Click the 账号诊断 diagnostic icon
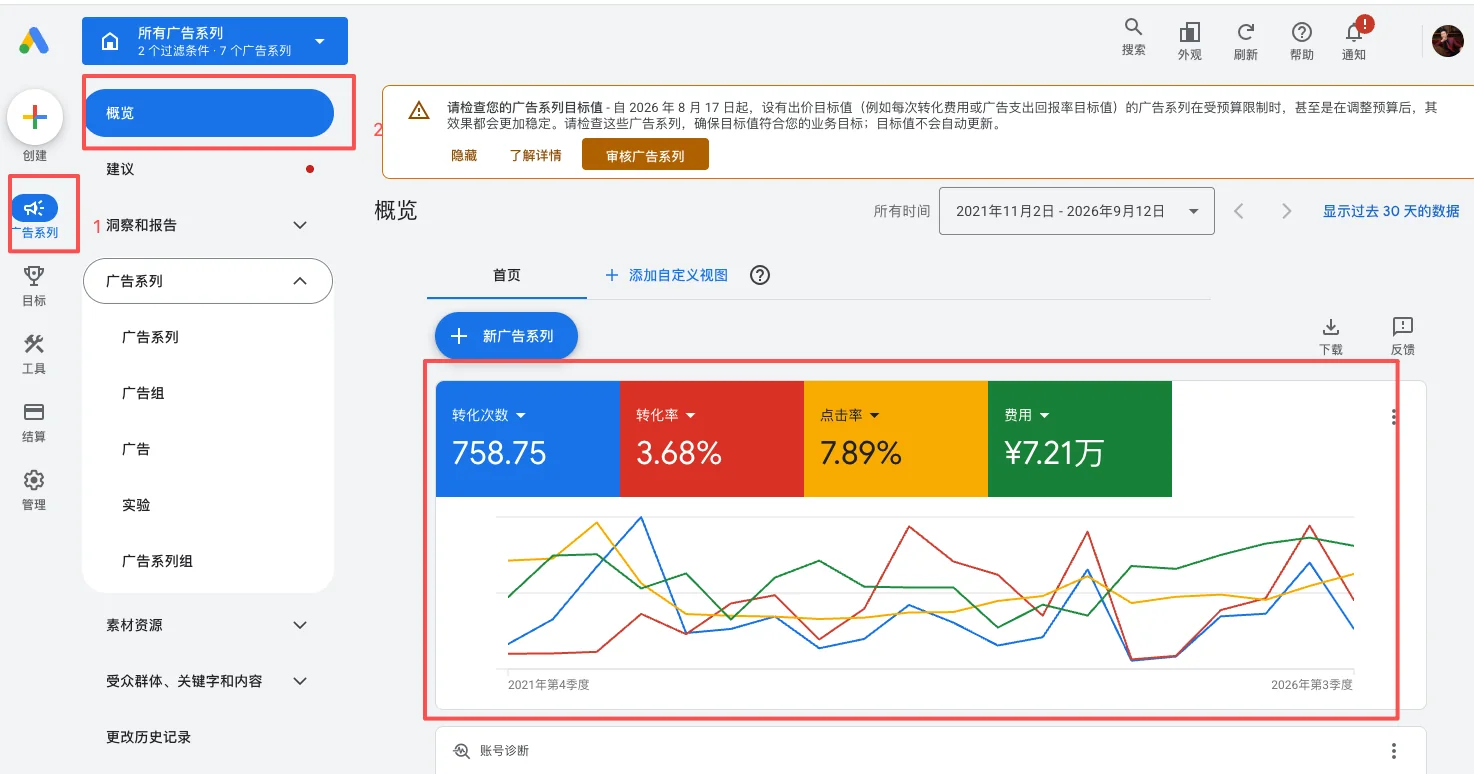 click(x=461, y=751)
